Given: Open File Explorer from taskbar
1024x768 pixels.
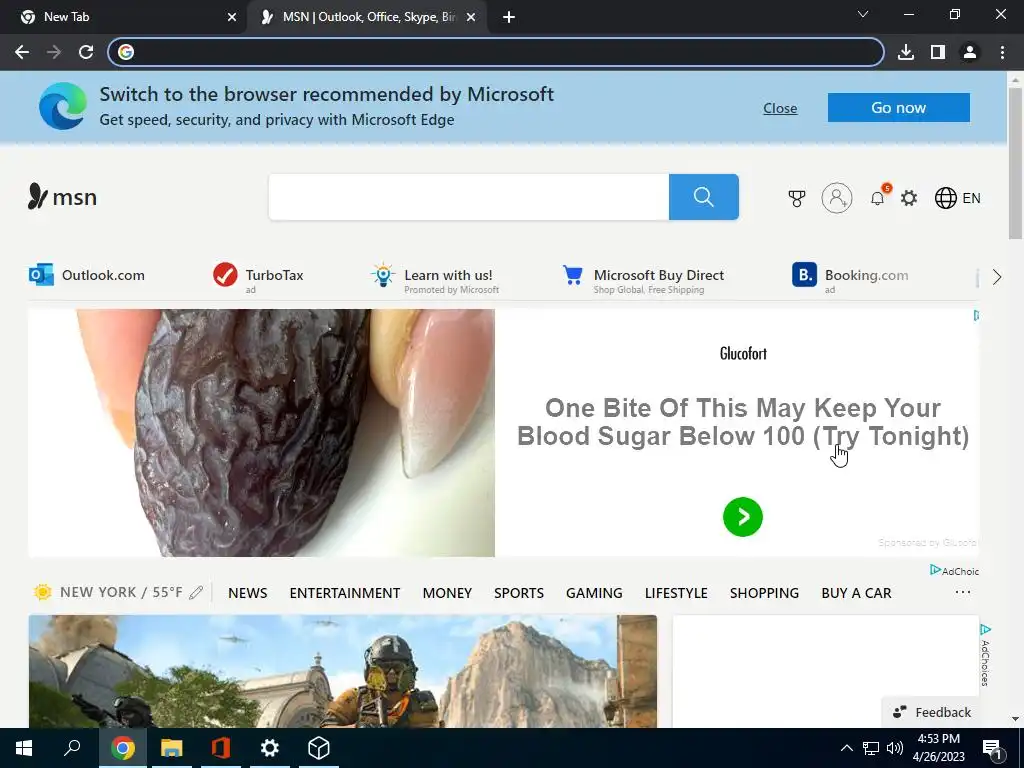Looking at the screenshot, I should coord(171,748).
